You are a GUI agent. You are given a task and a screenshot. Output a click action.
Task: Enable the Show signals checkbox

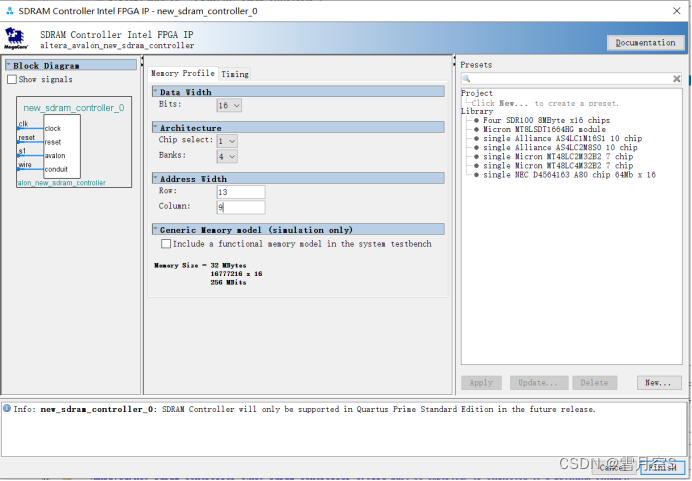12,79
